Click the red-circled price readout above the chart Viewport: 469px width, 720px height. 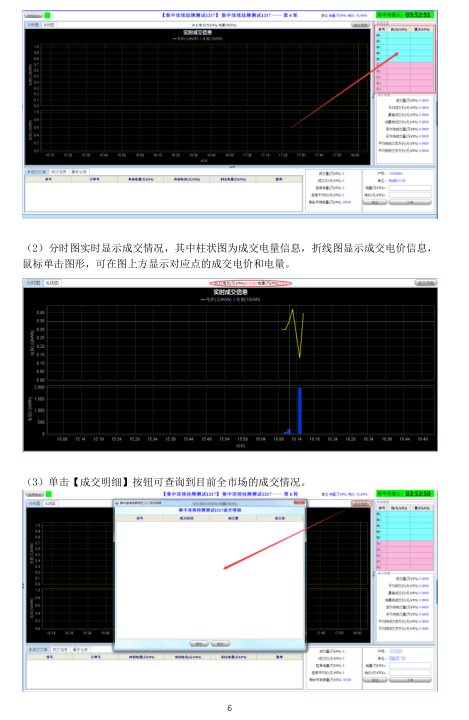(250, 283)
